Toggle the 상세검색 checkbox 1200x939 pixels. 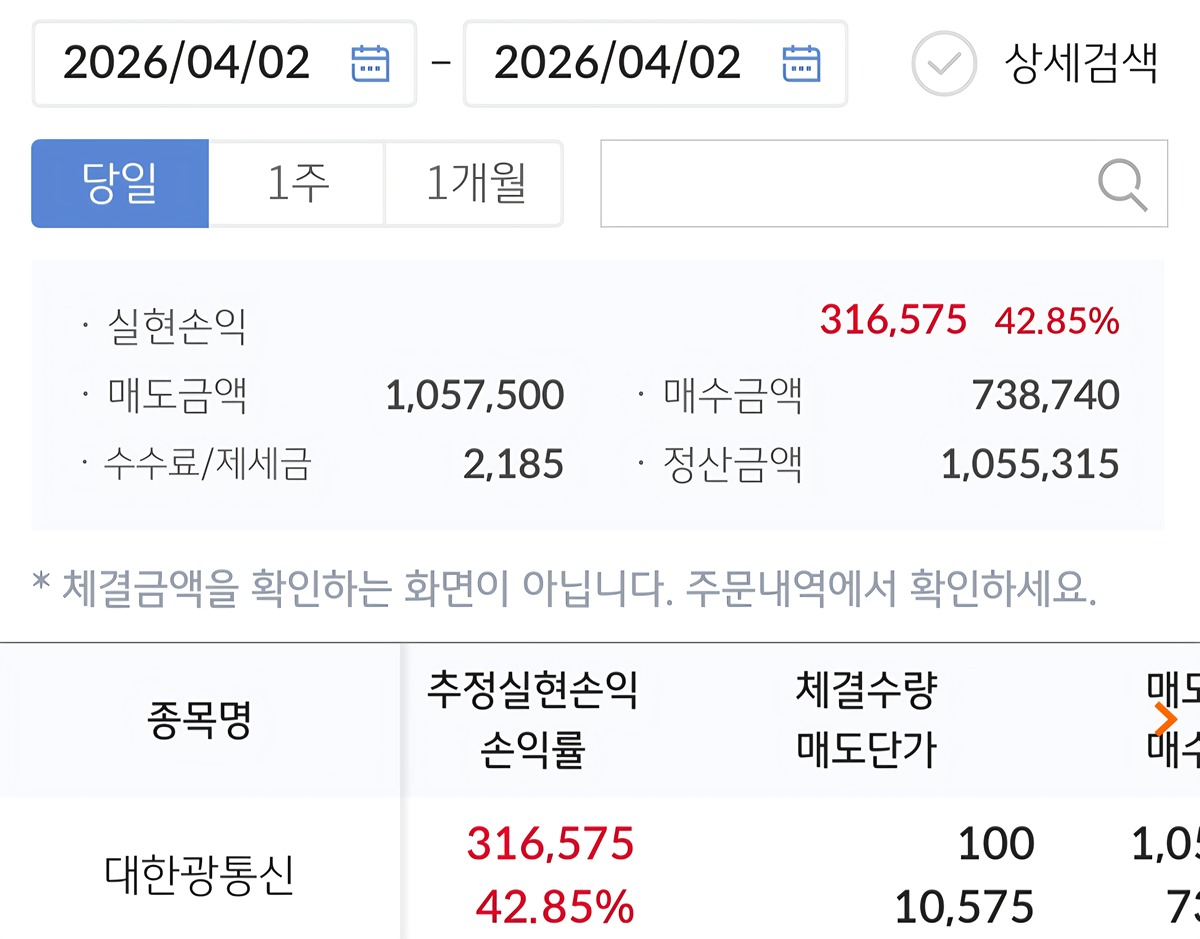(x=943, y=63)
